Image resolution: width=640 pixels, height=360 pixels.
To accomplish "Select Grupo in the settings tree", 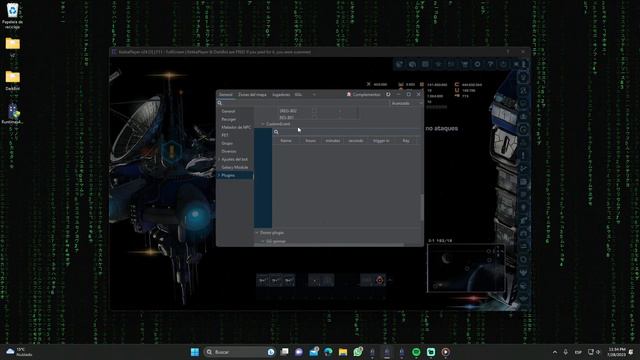I will click(227, 143).
